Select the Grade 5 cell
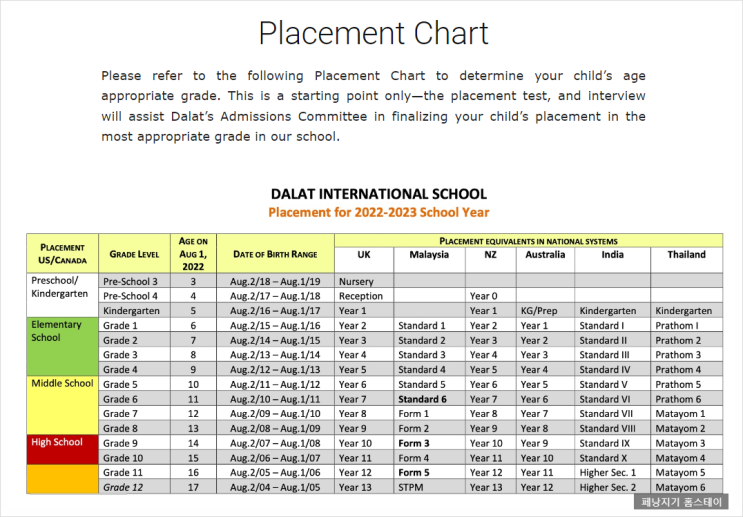The image size is (743, 517). 134,384
